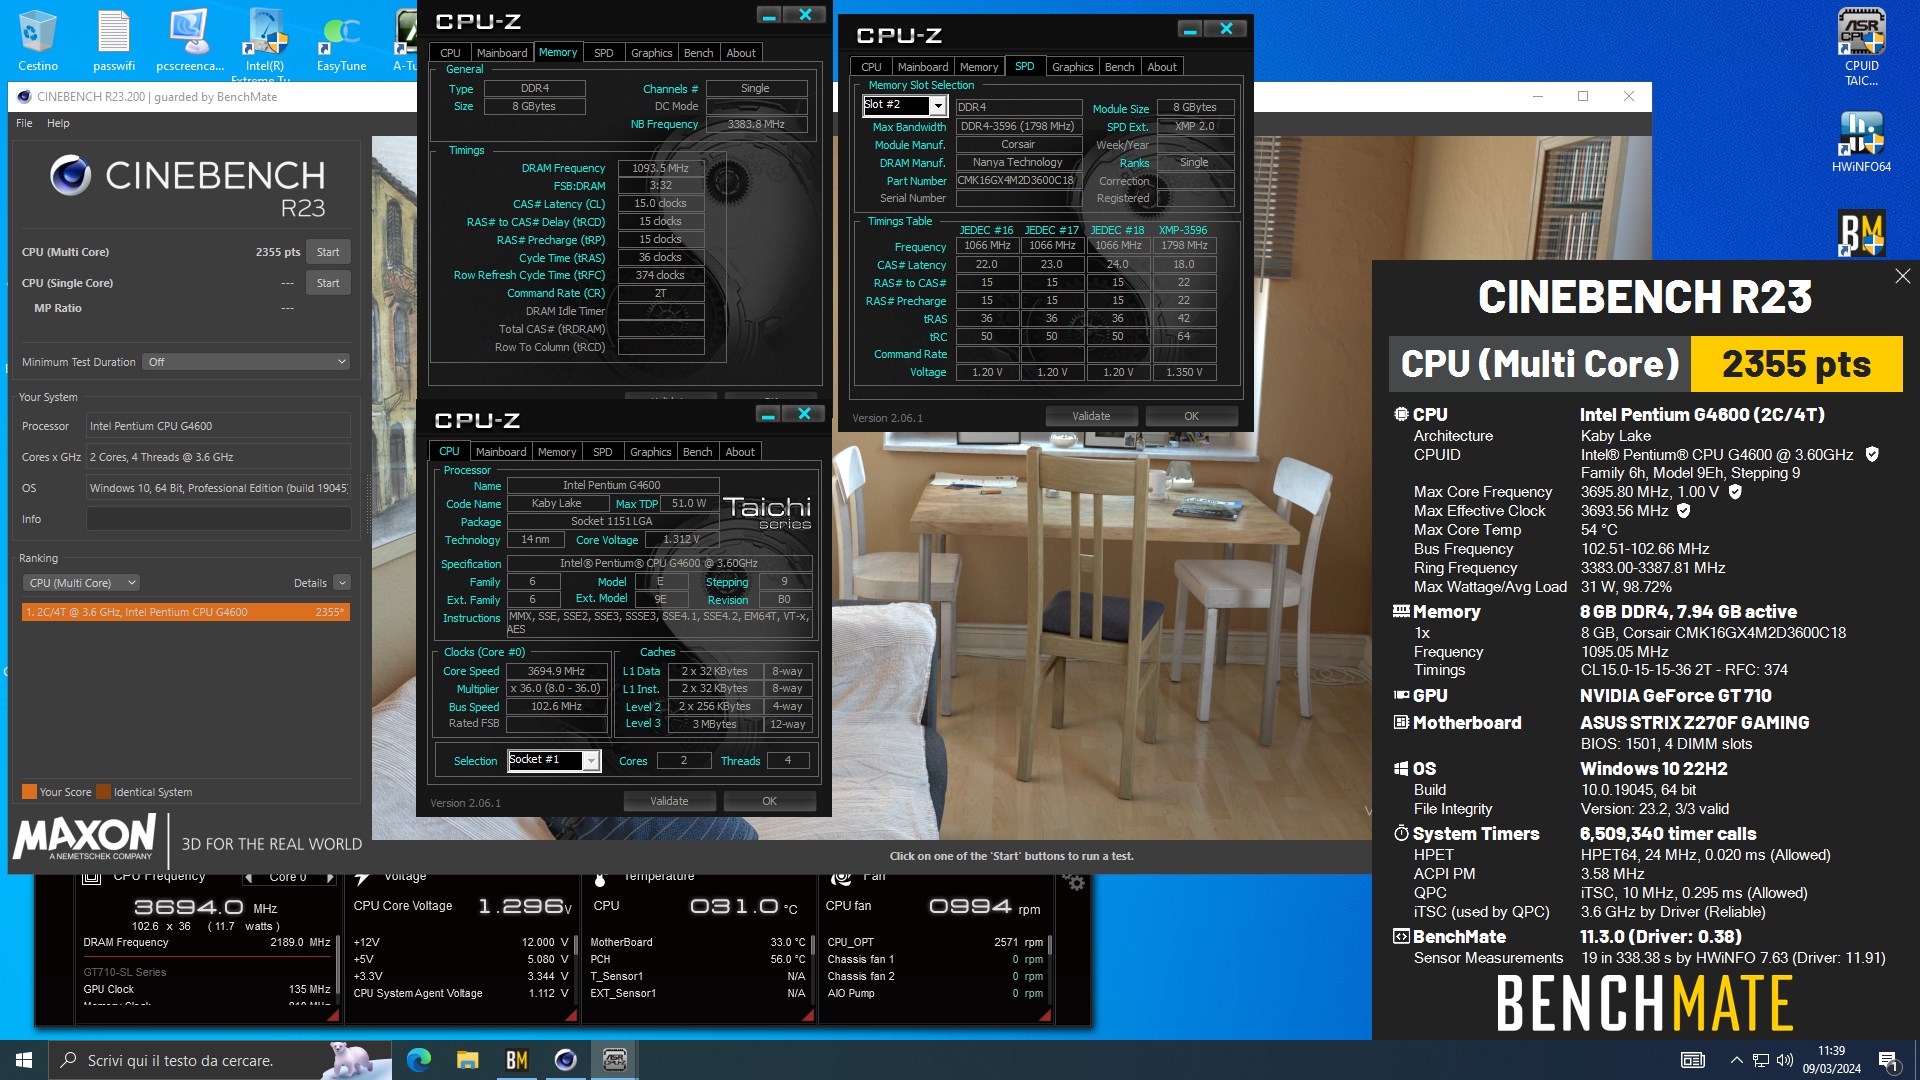This screenshot has width=1920, height=1080.
Task: Select the ranking row 2C/4T @ 3.6 GHz
Action: [x=186, y=612]
